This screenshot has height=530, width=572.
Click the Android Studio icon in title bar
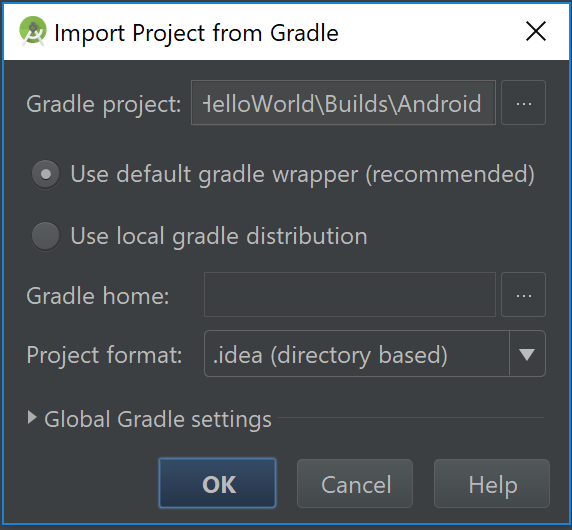pyautogui.click(x=33, y=31)
